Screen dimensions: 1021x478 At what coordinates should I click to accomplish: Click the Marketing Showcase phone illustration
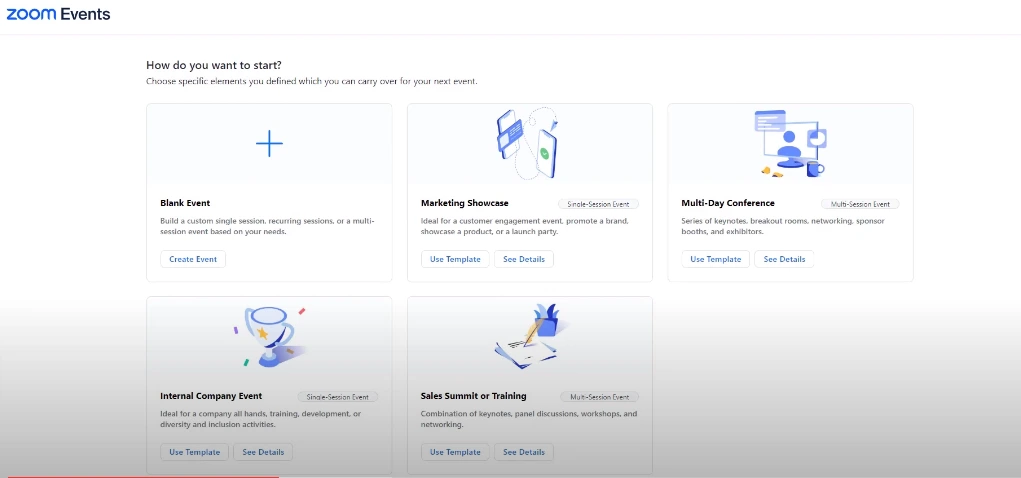(x=529, y=141)
